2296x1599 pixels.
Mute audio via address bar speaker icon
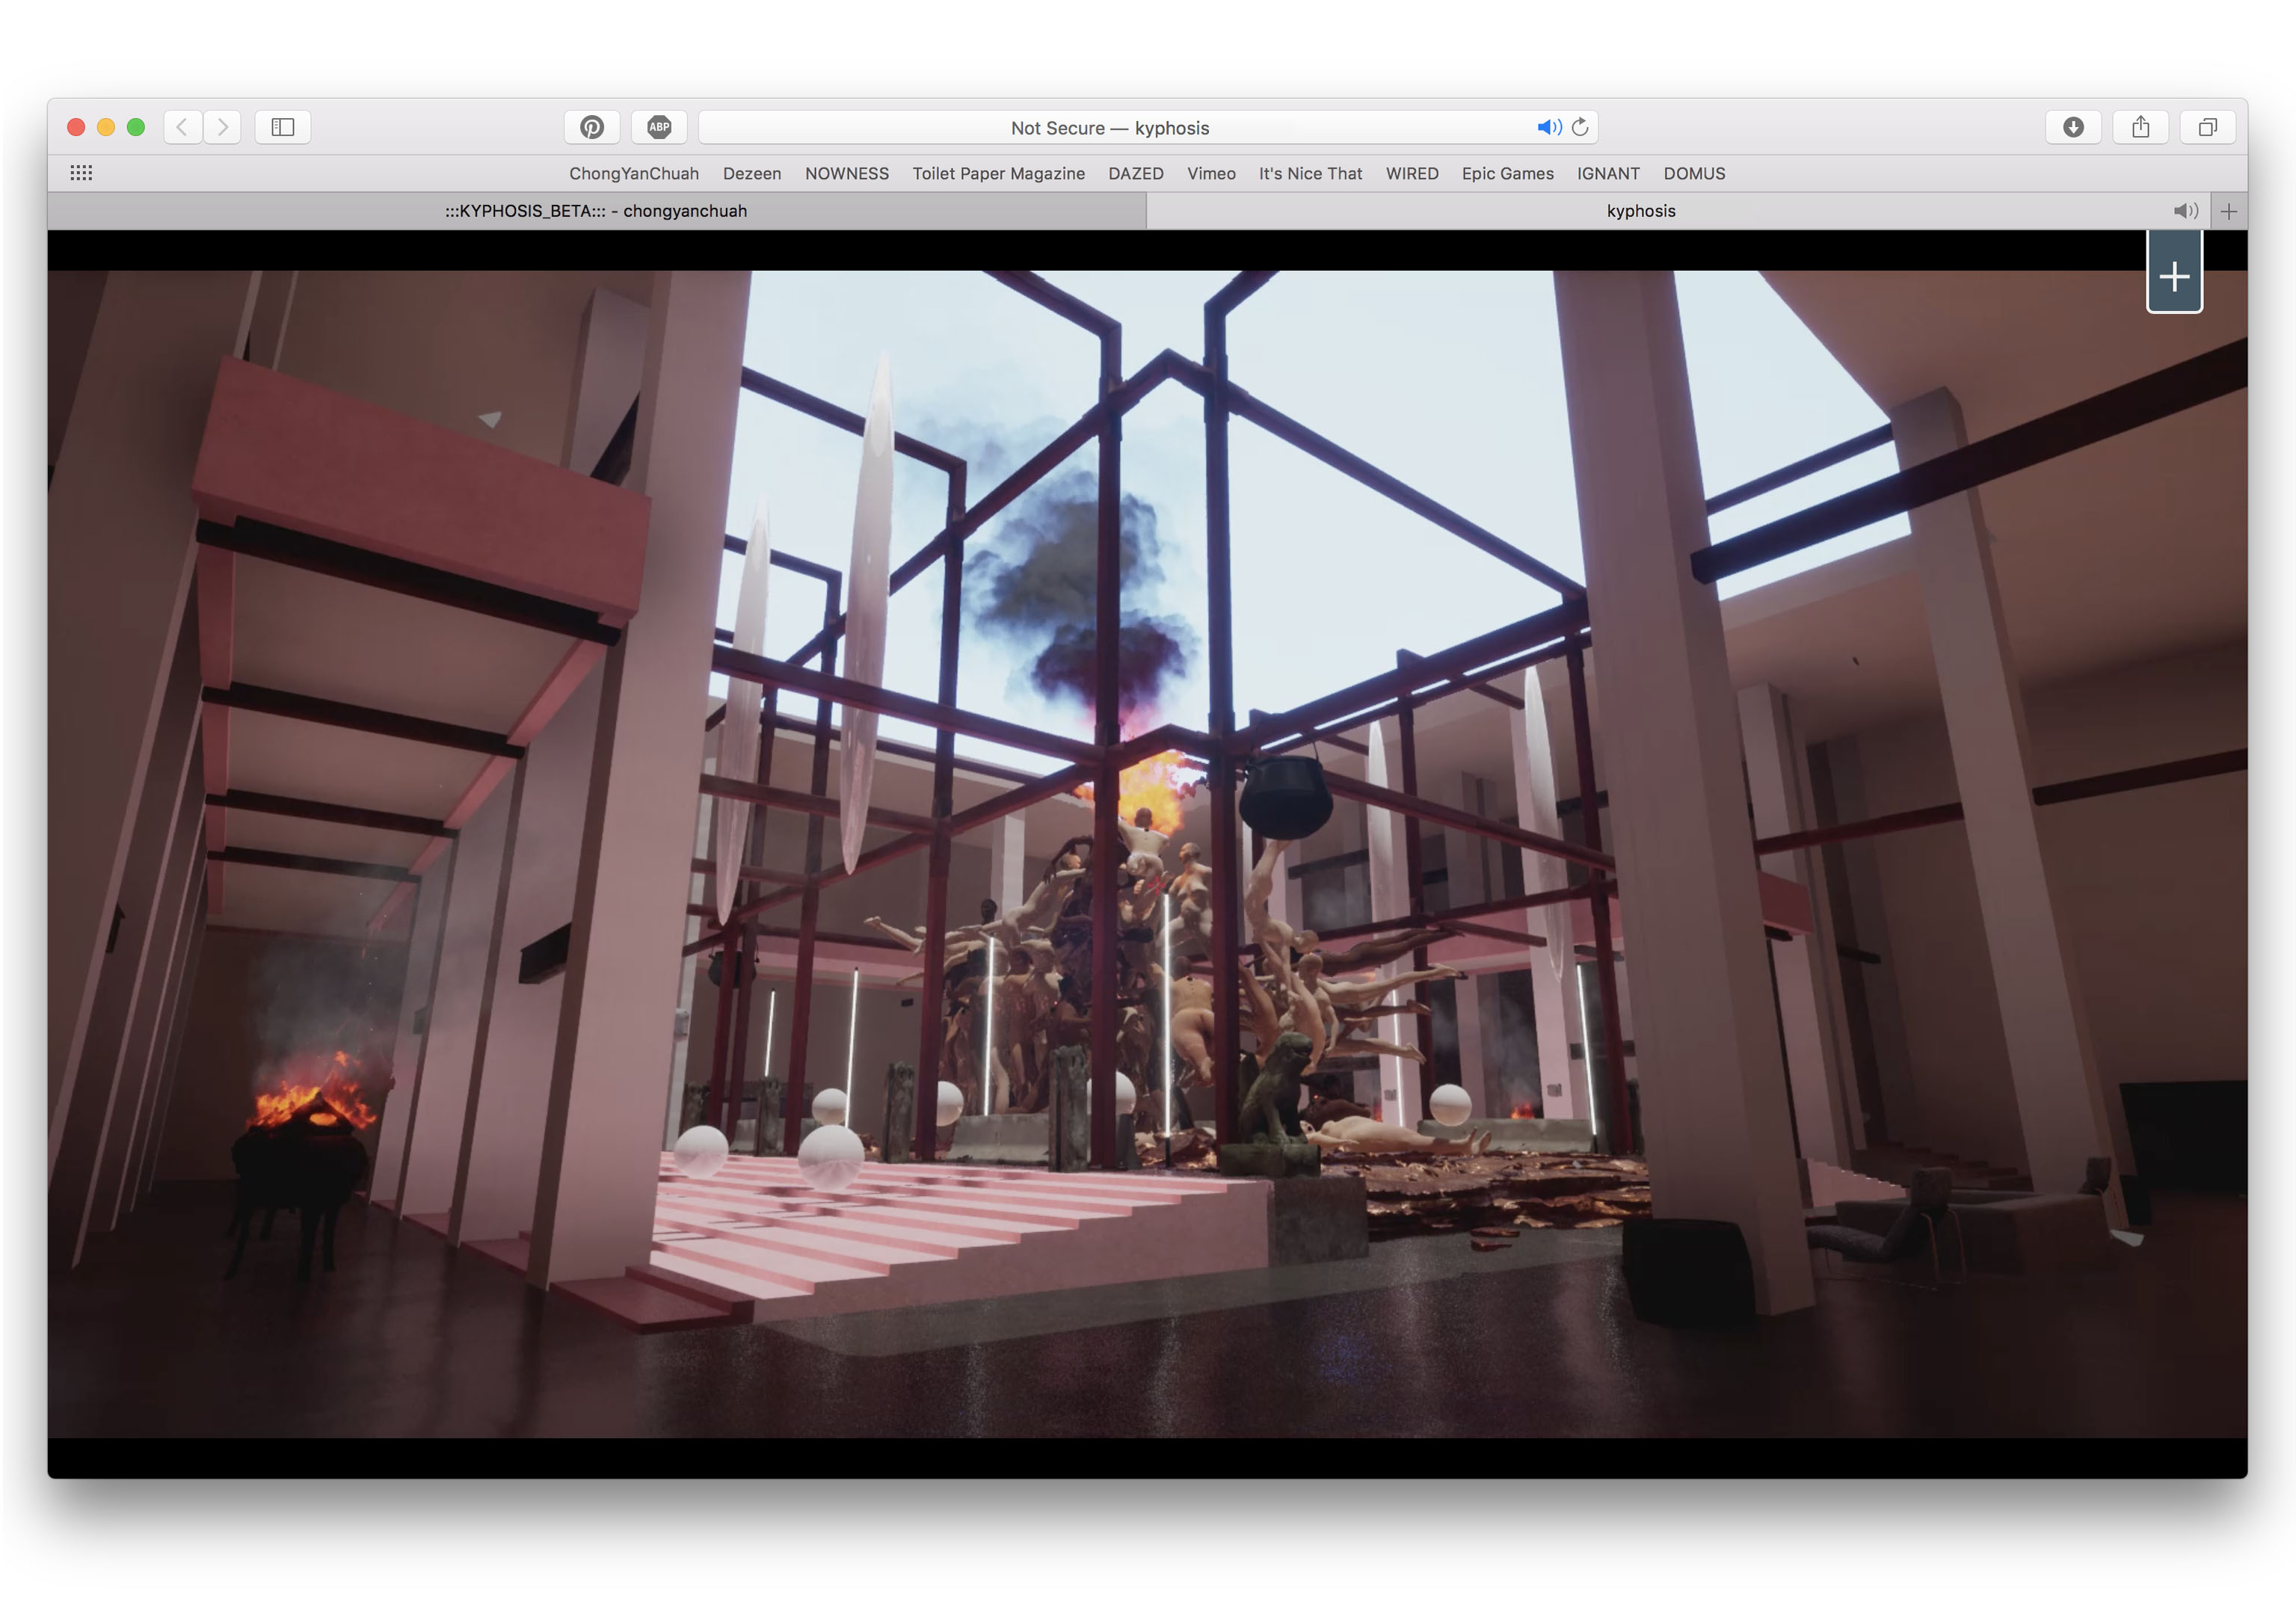click(1549, 127)
